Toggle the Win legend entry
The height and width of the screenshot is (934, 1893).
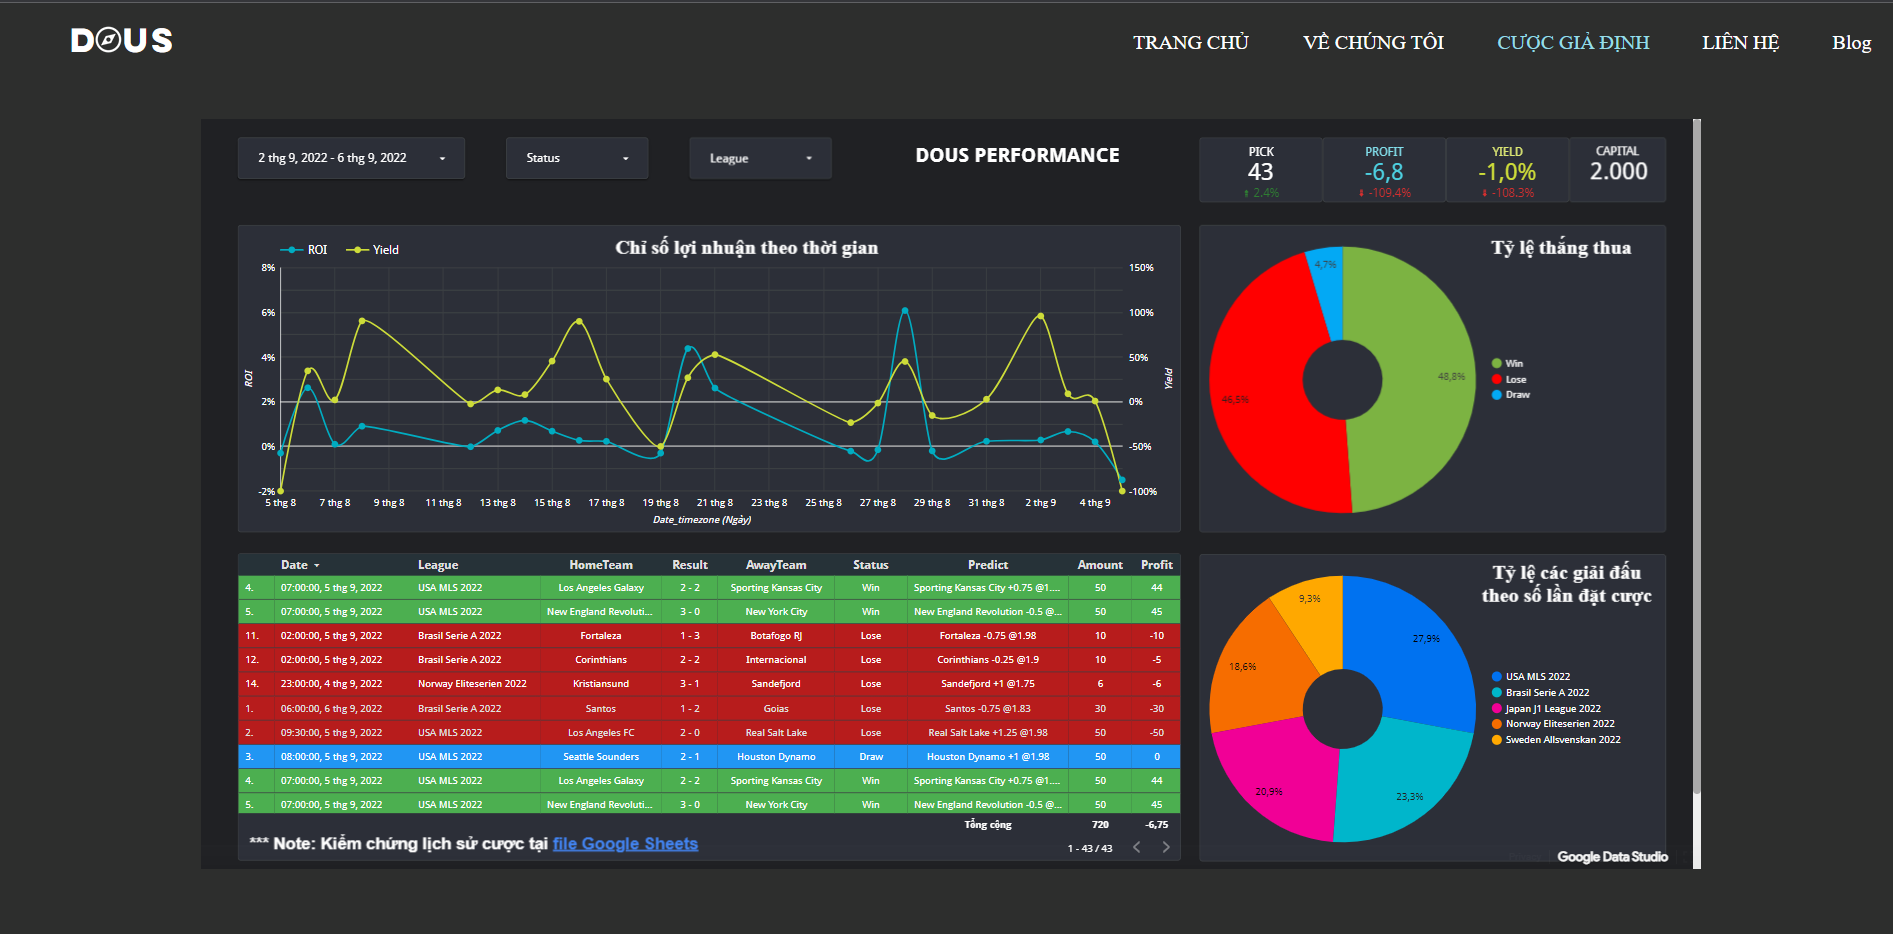click(1507, 364)
